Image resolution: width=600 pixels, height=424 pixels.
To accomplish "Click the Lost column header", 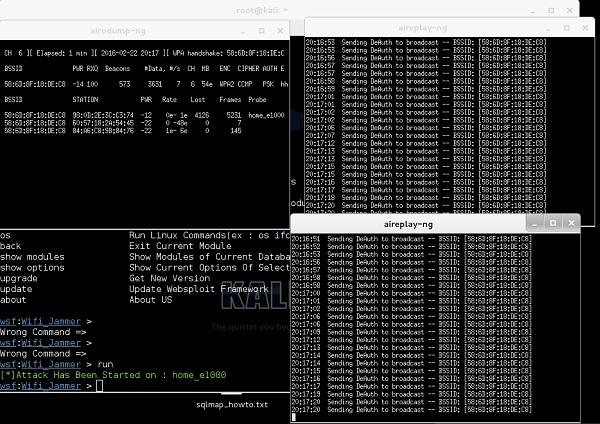I will point(198,99).
